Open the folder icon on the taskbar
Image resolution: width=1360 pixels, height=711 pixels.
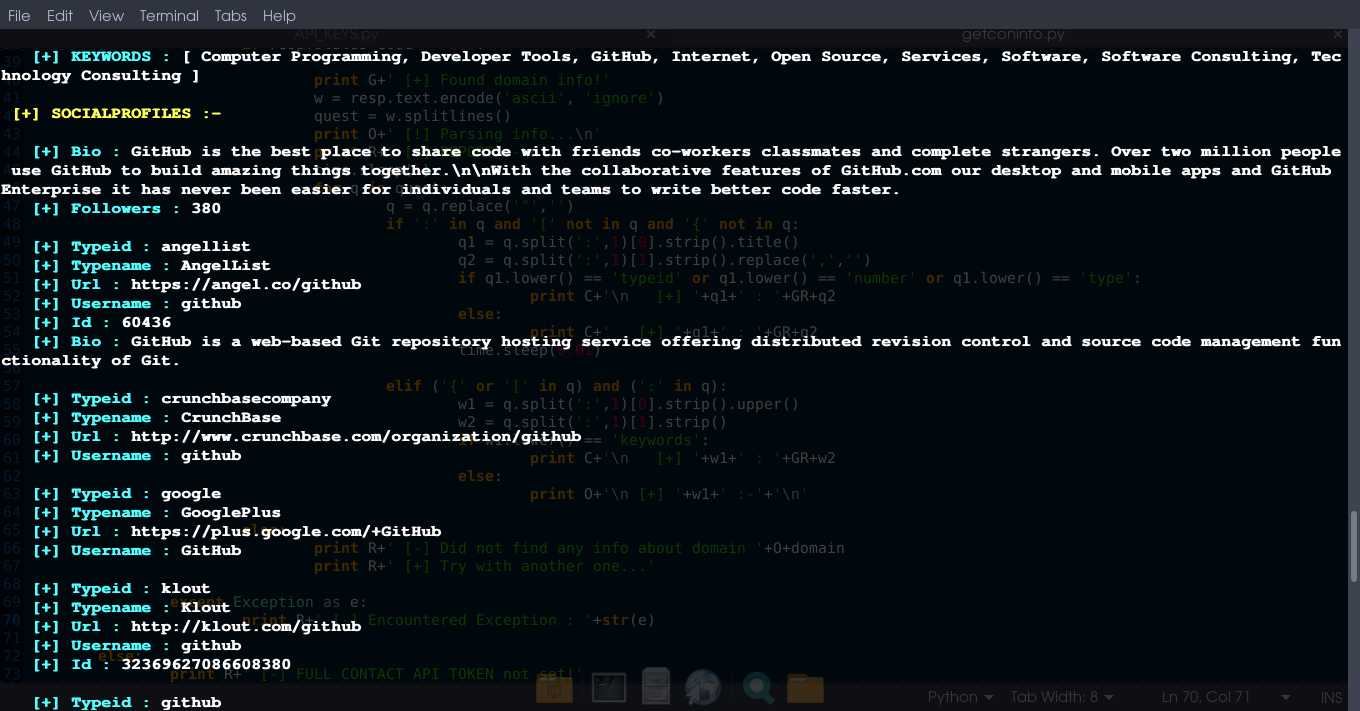[805, 689]
